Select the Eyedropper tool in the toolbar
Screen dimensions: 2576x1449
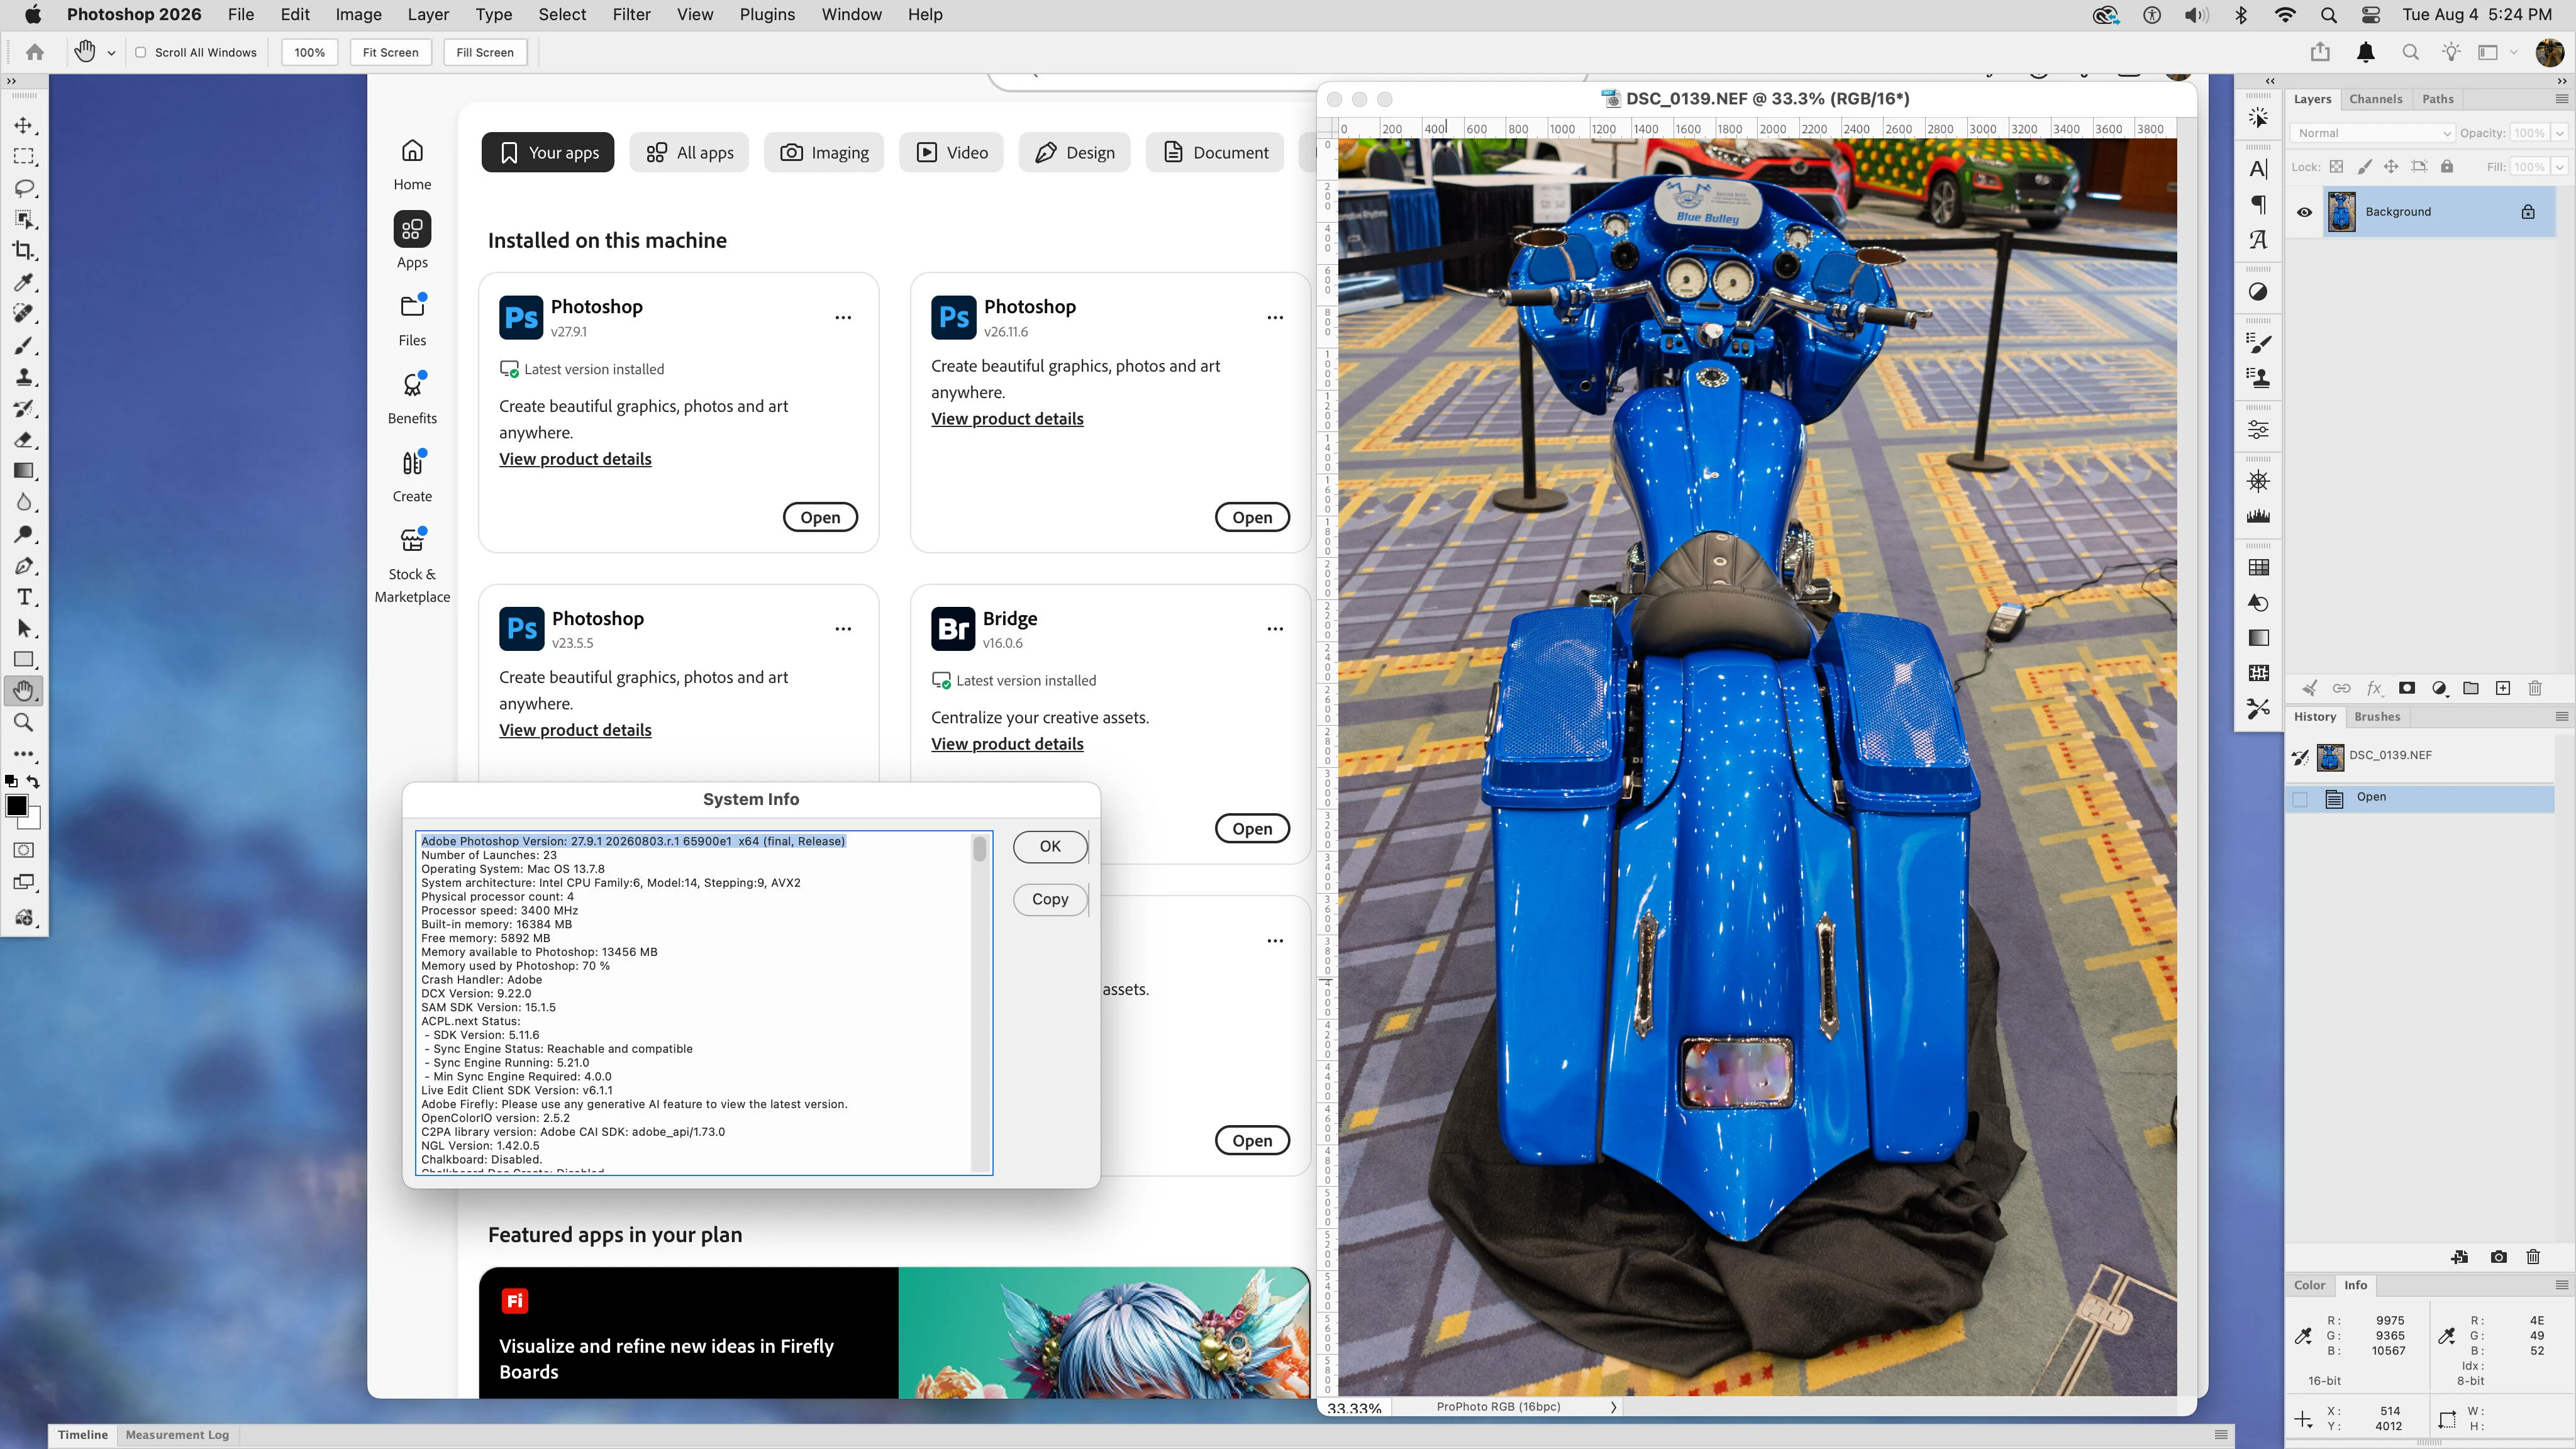click(x=24, y=282)
